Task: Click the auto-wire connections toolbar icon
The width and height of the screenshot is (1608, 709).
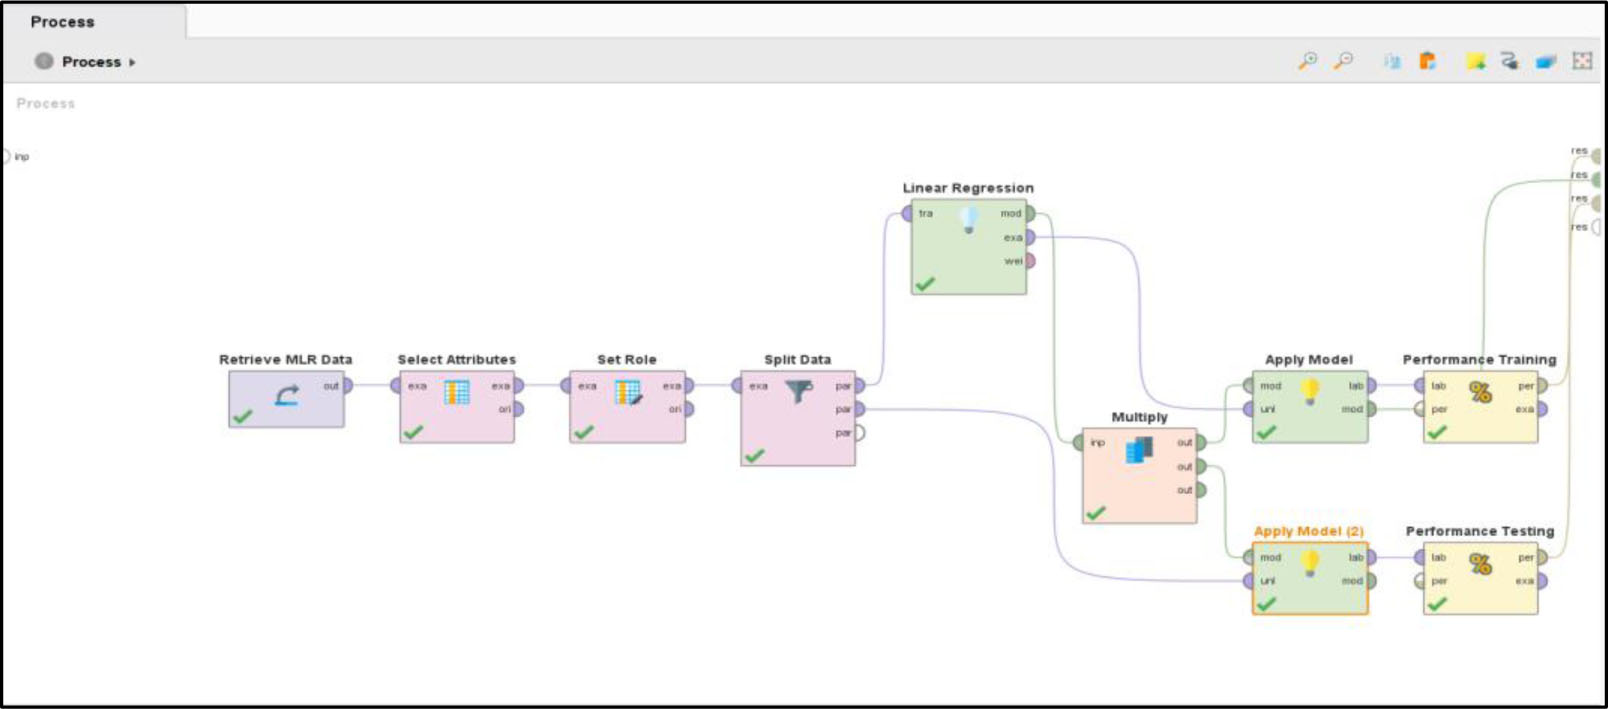Action: click(x=1509, y=61)
